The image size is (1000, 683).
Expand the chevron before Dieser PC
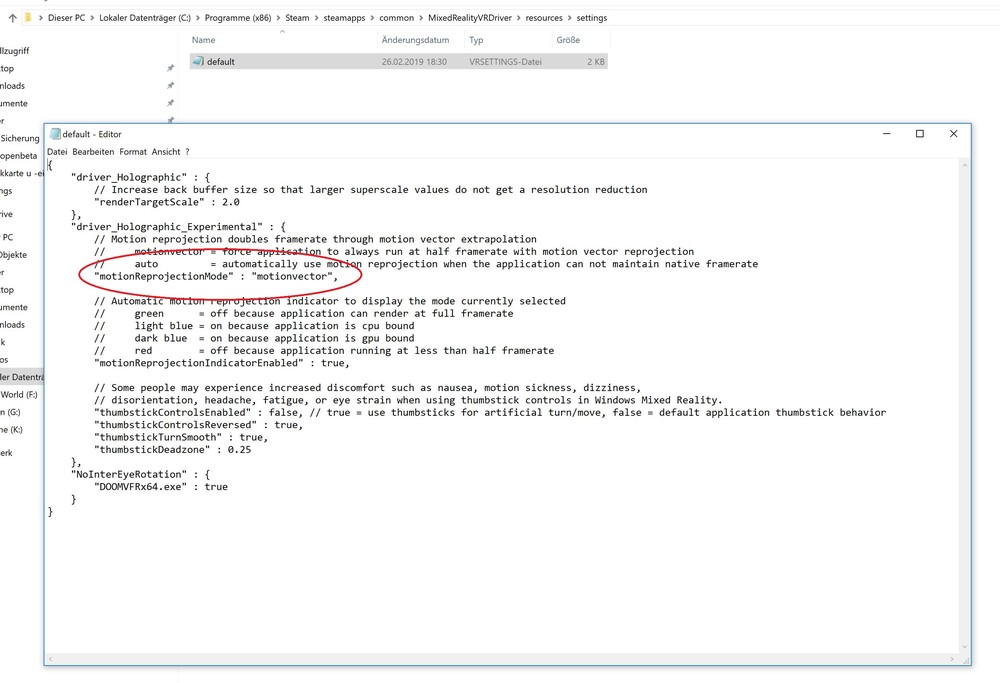[x=41, y=18]
